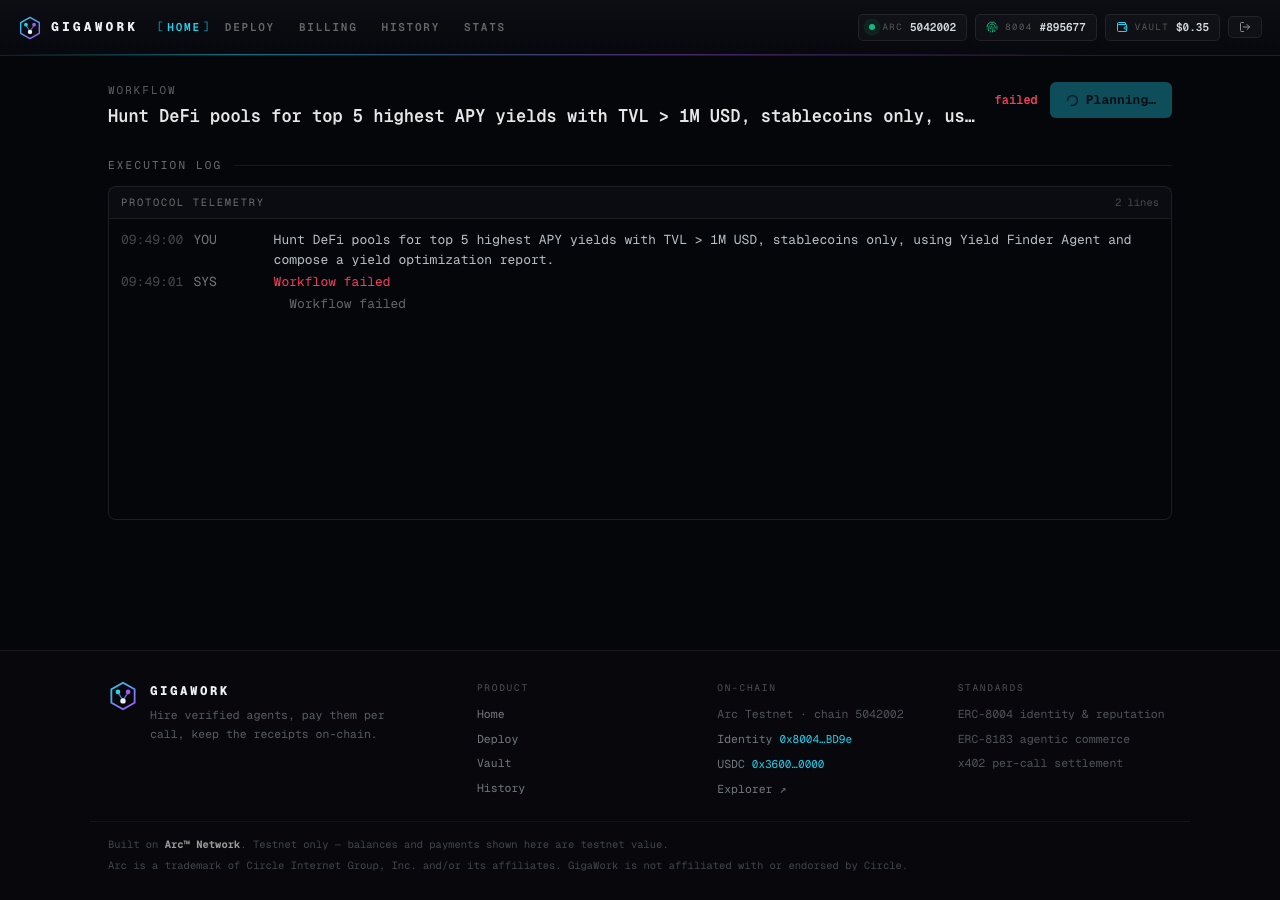
Task: Open the HISTORY tab in the top navigation
Action: [410, 28]
